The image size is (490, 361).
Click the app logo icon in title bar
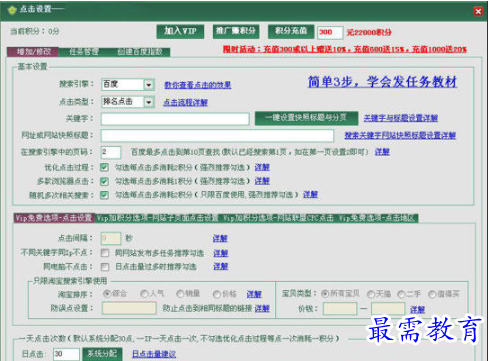(12, 10)
